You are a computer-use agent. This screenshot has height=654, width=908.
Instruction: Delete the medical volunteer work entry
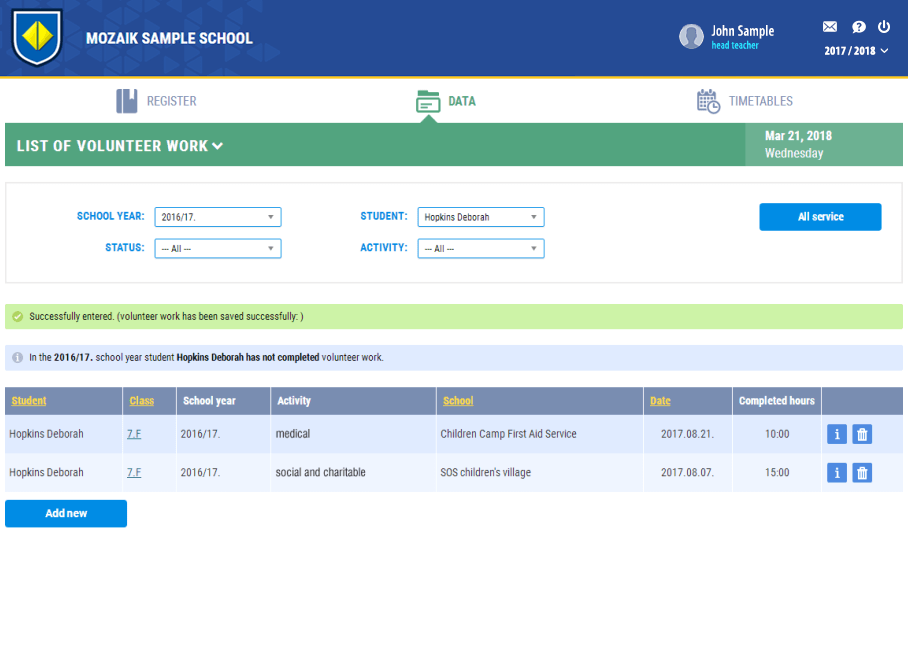[x=862, y=434]
